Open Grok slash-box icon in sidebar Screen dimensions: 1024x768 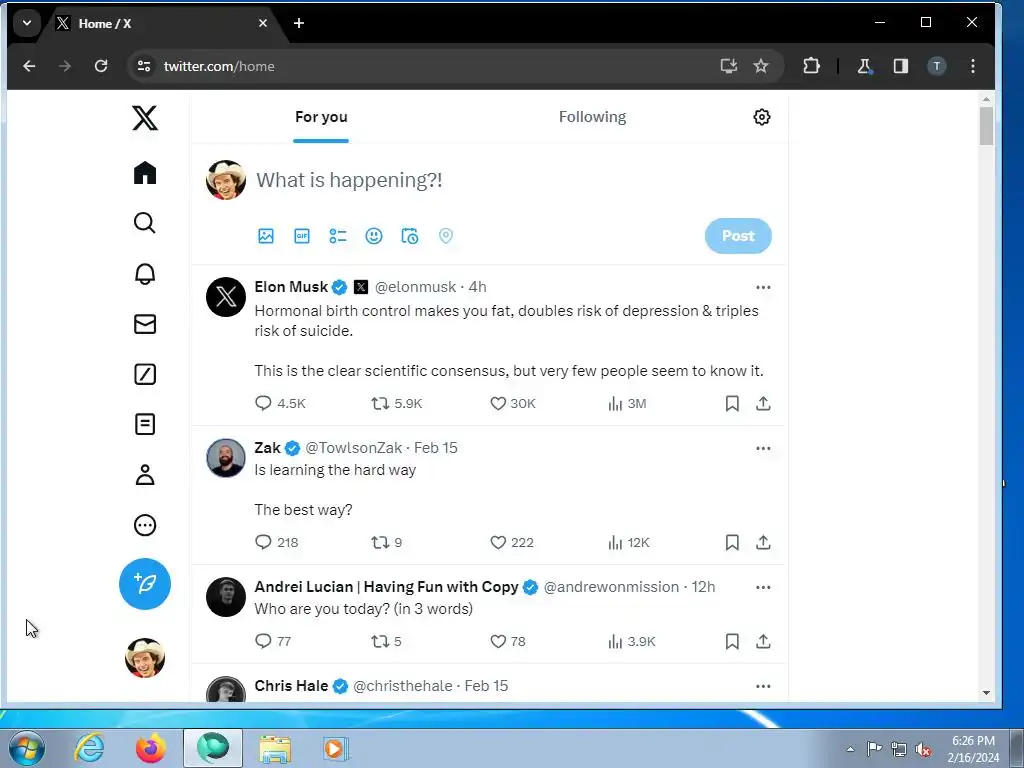144,374
